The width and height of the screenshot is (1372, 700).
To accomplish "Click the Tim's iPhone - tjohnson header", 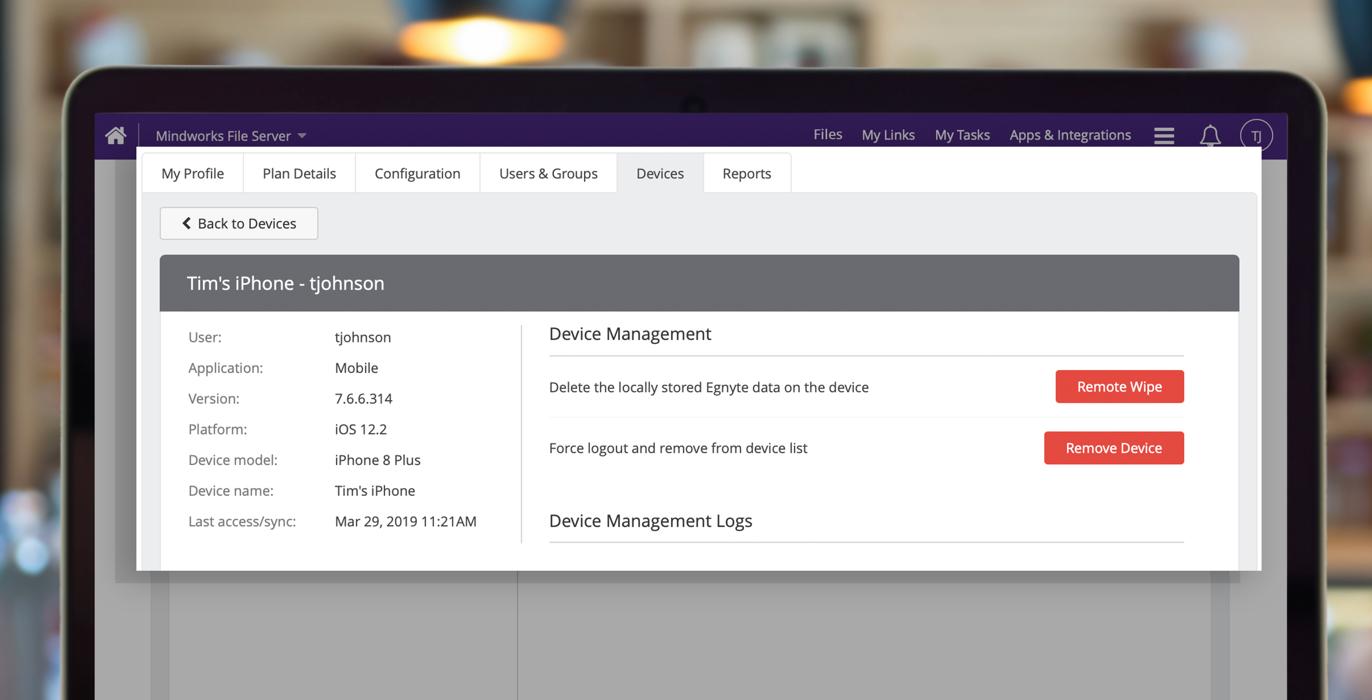I will tap(286, 283).
